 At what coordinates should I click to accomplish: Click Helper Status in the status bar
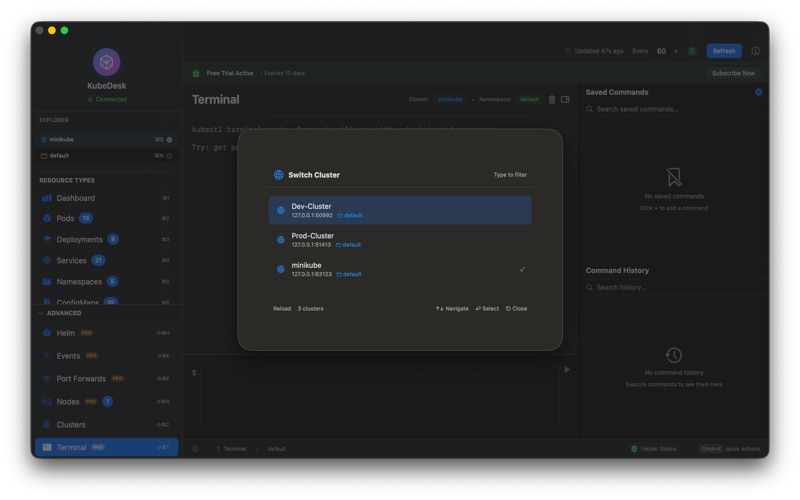click(x=654, y=449)
